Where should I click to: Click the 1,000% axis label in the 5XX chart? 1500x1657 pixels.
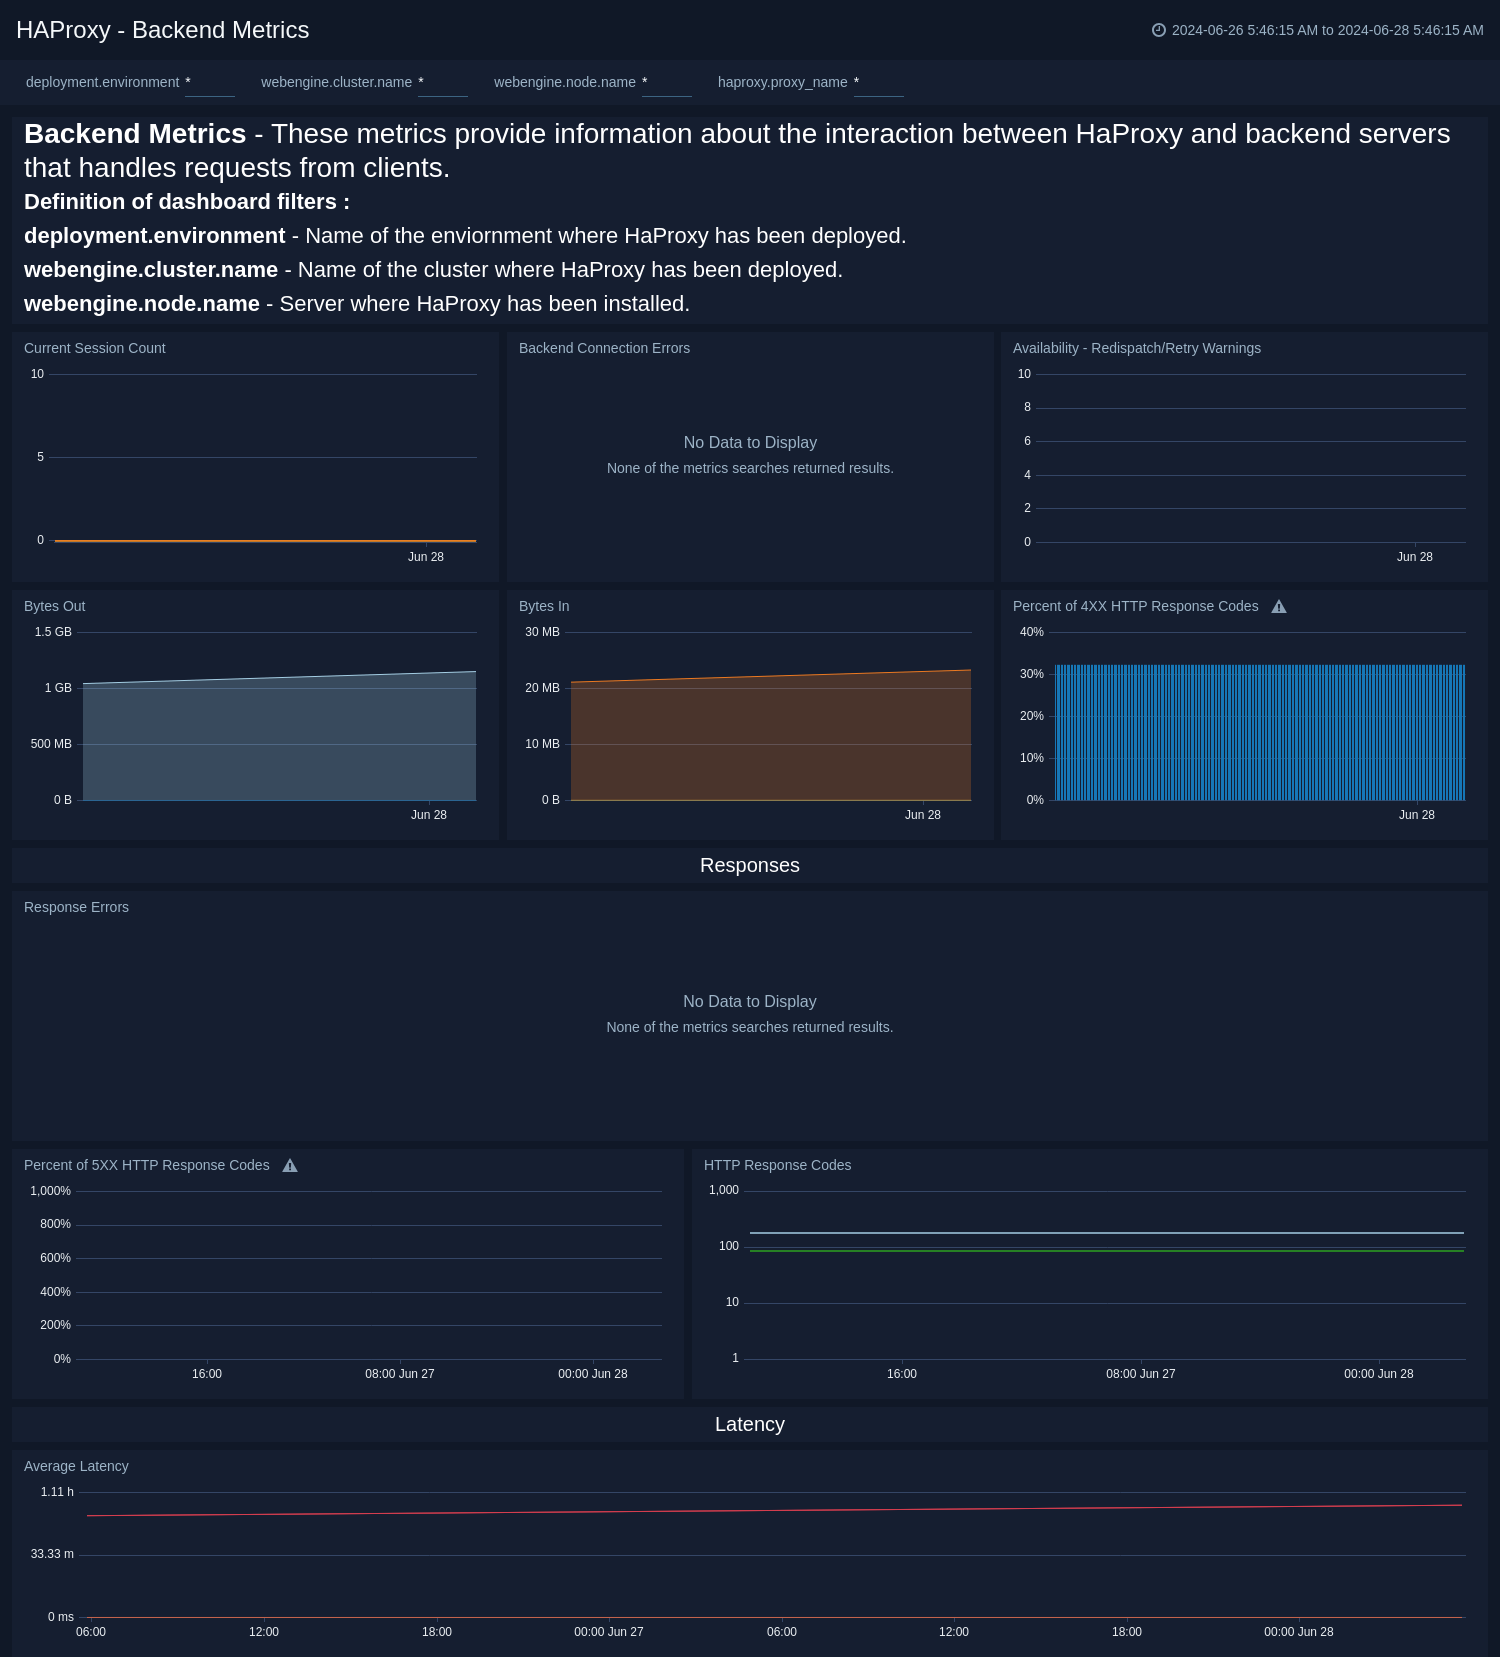(x=50, y=1191)
